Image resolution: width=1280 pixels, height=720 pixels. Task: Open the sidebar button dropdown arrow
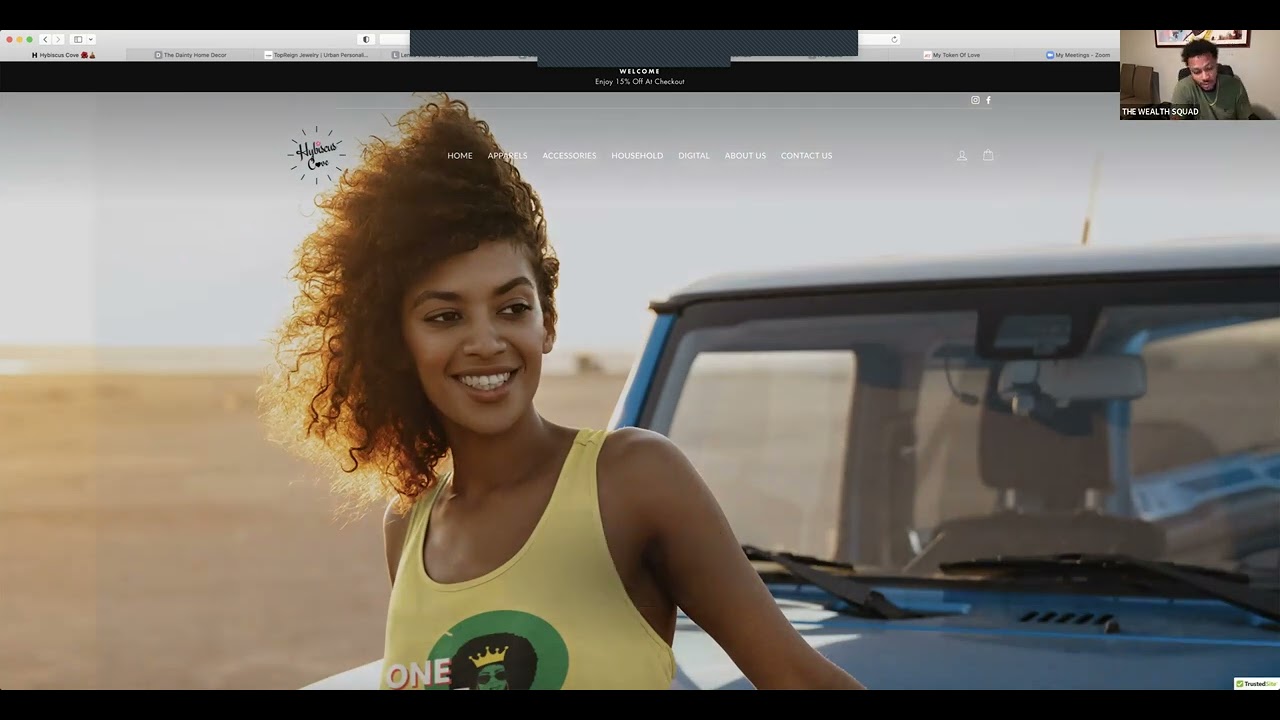point(91,39)
